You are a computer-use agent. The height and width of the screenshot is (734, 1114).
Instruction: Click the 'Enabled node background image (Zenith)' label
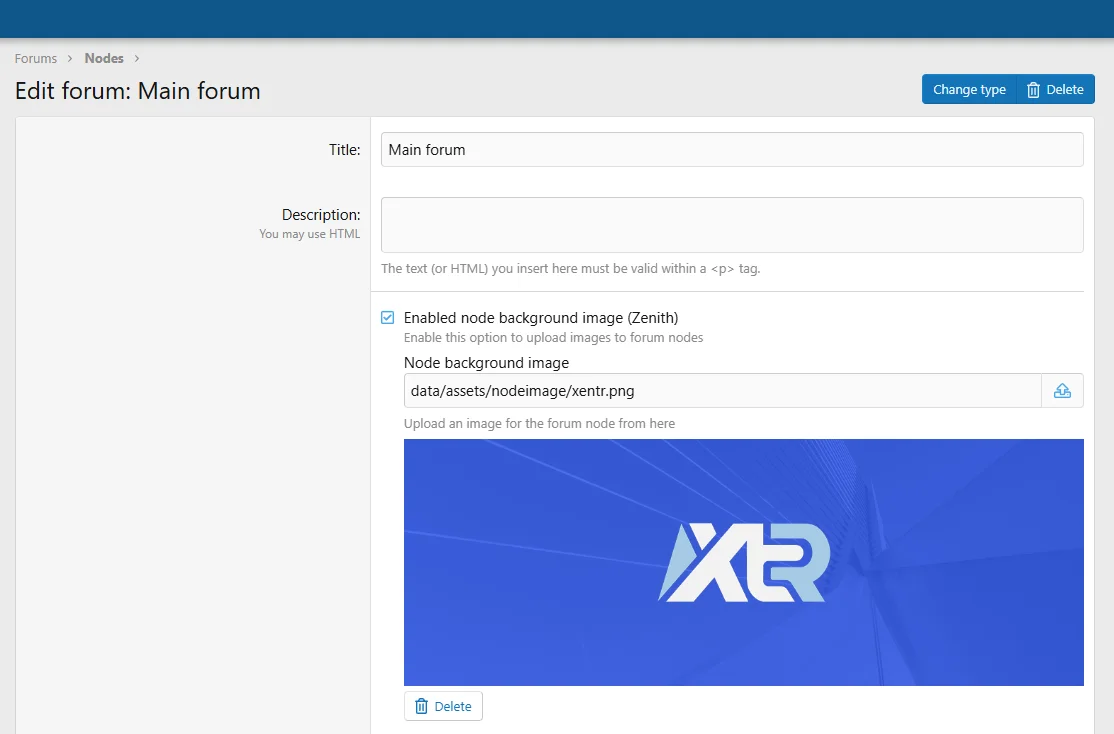pos(541,318)
